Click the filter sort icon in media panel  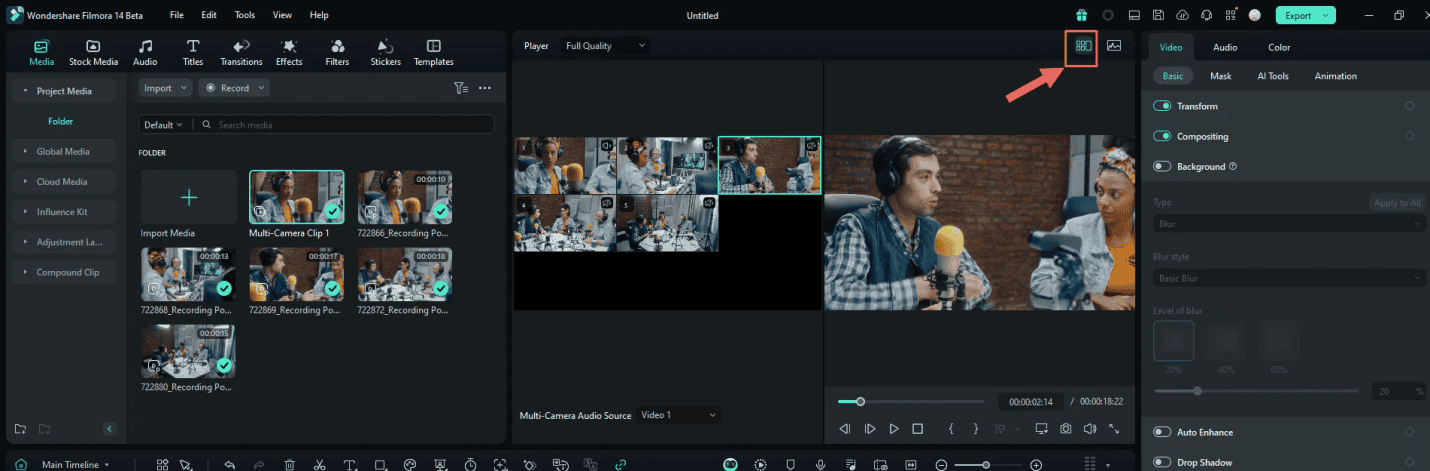[x=461, y=88]
